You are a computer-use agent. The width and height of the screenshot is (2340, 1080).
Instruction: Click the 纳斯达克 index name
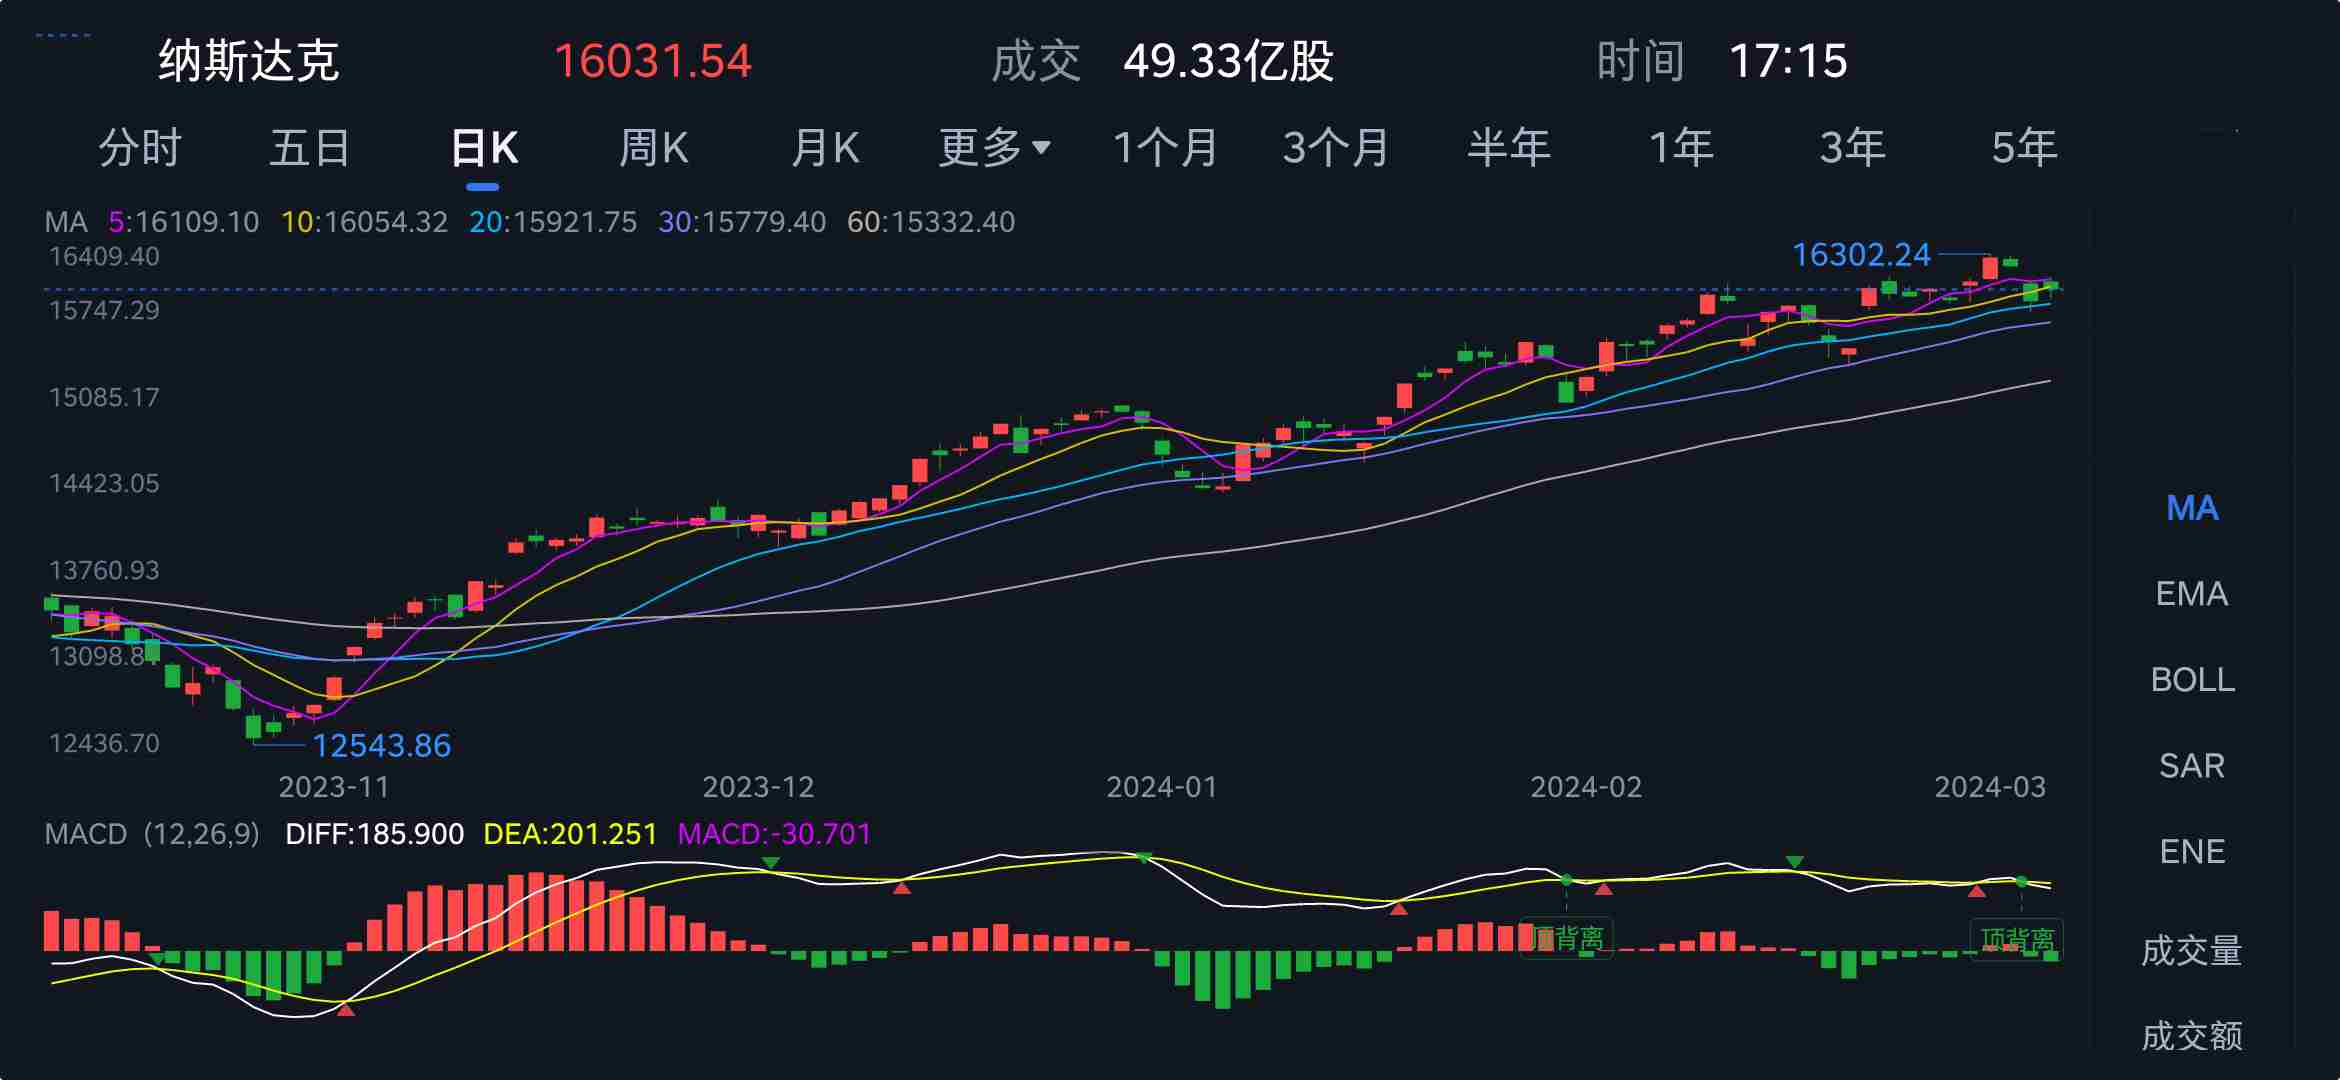click(249, 61)
